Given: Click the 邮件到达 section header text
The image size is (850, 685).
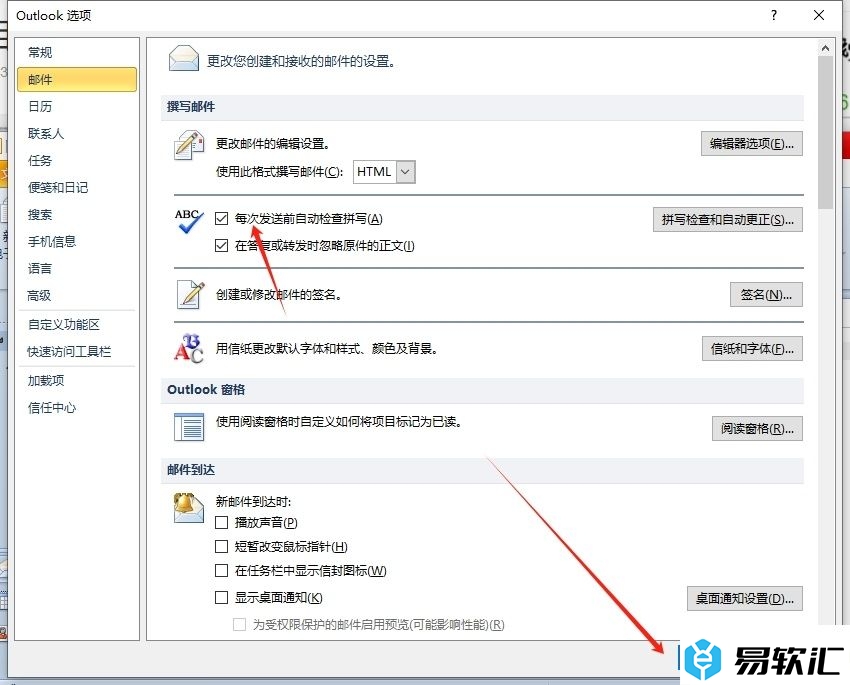Looking at the screenshot, I should coord(191,470).
